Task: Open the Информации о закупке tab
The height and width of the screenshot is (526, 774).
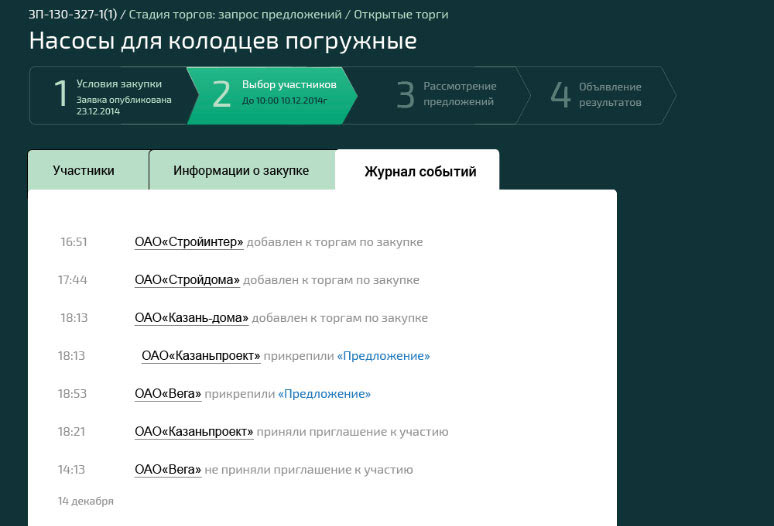Action: point(241,171)
